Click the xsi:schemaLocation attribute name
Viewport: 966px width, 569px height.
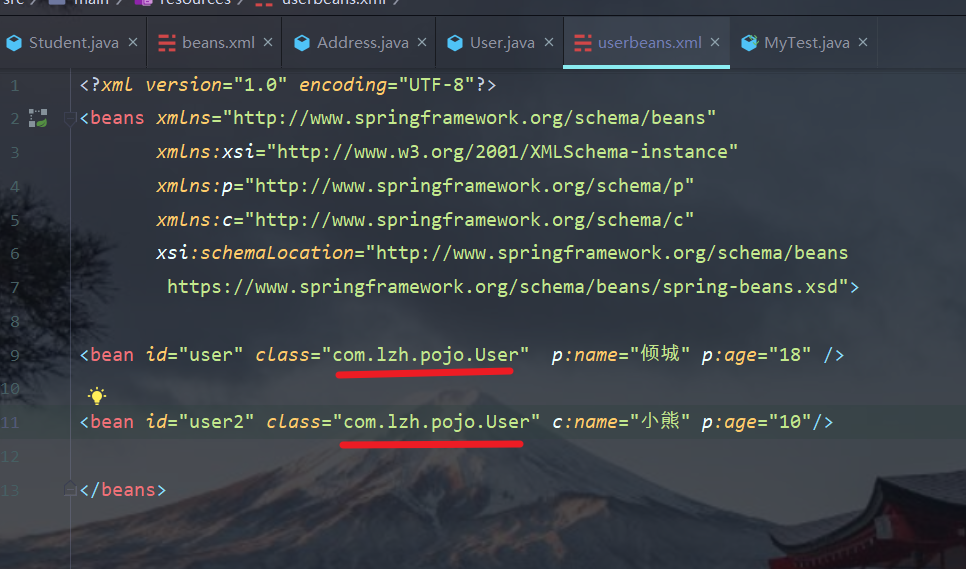coord(255,253)
